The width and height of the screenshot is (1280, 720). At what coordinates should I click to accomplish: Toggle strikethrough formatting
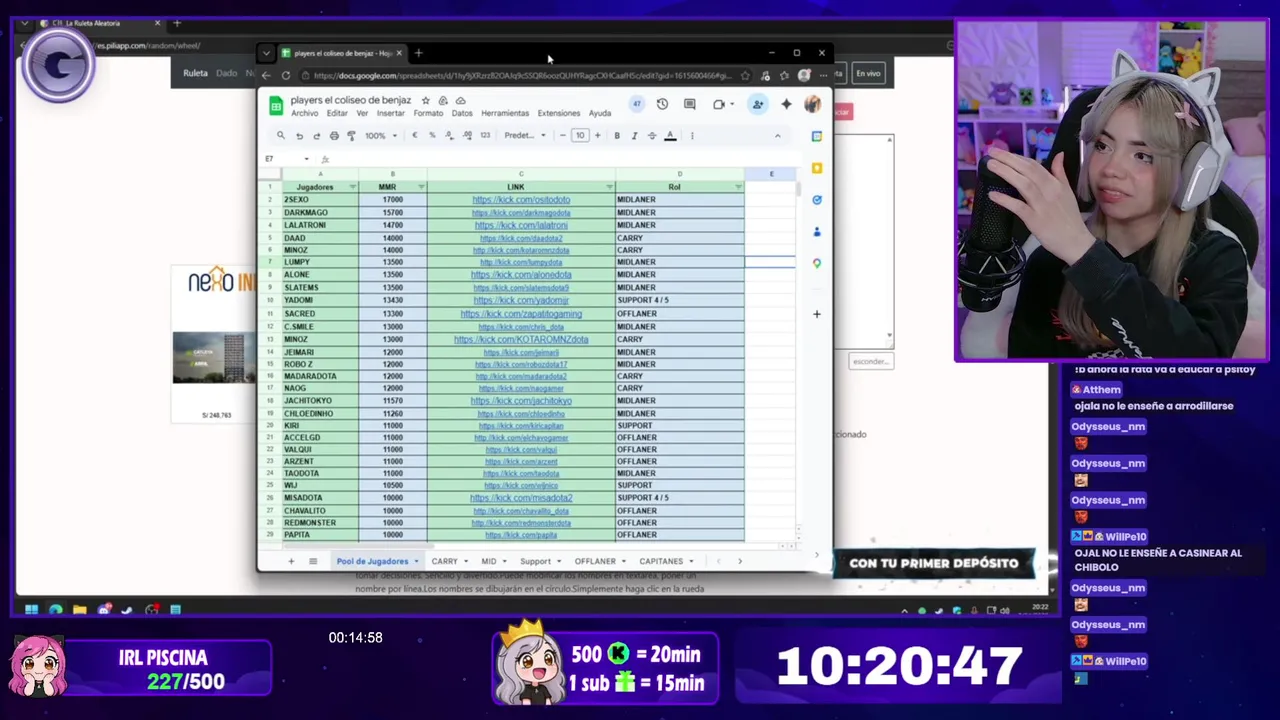[652, 136]
